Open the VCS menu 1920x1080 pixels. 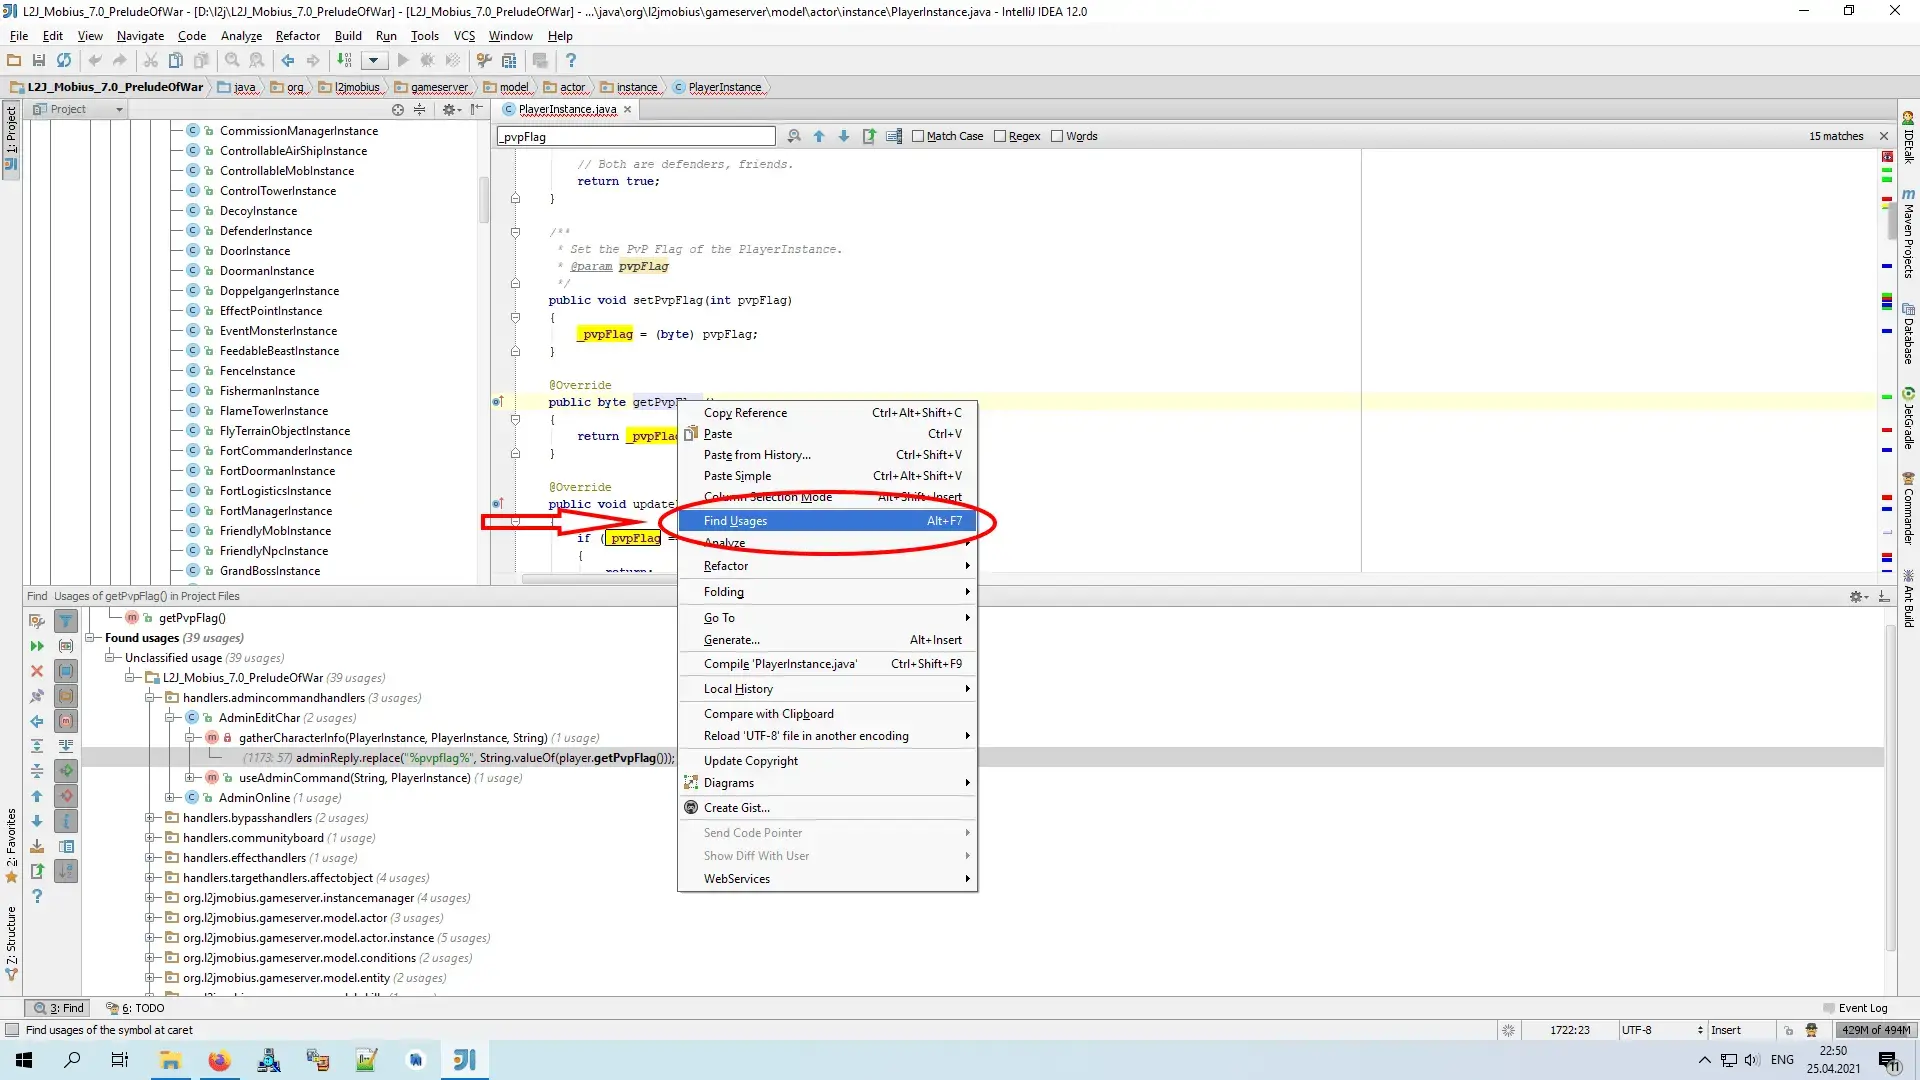[x=464, y=36]
